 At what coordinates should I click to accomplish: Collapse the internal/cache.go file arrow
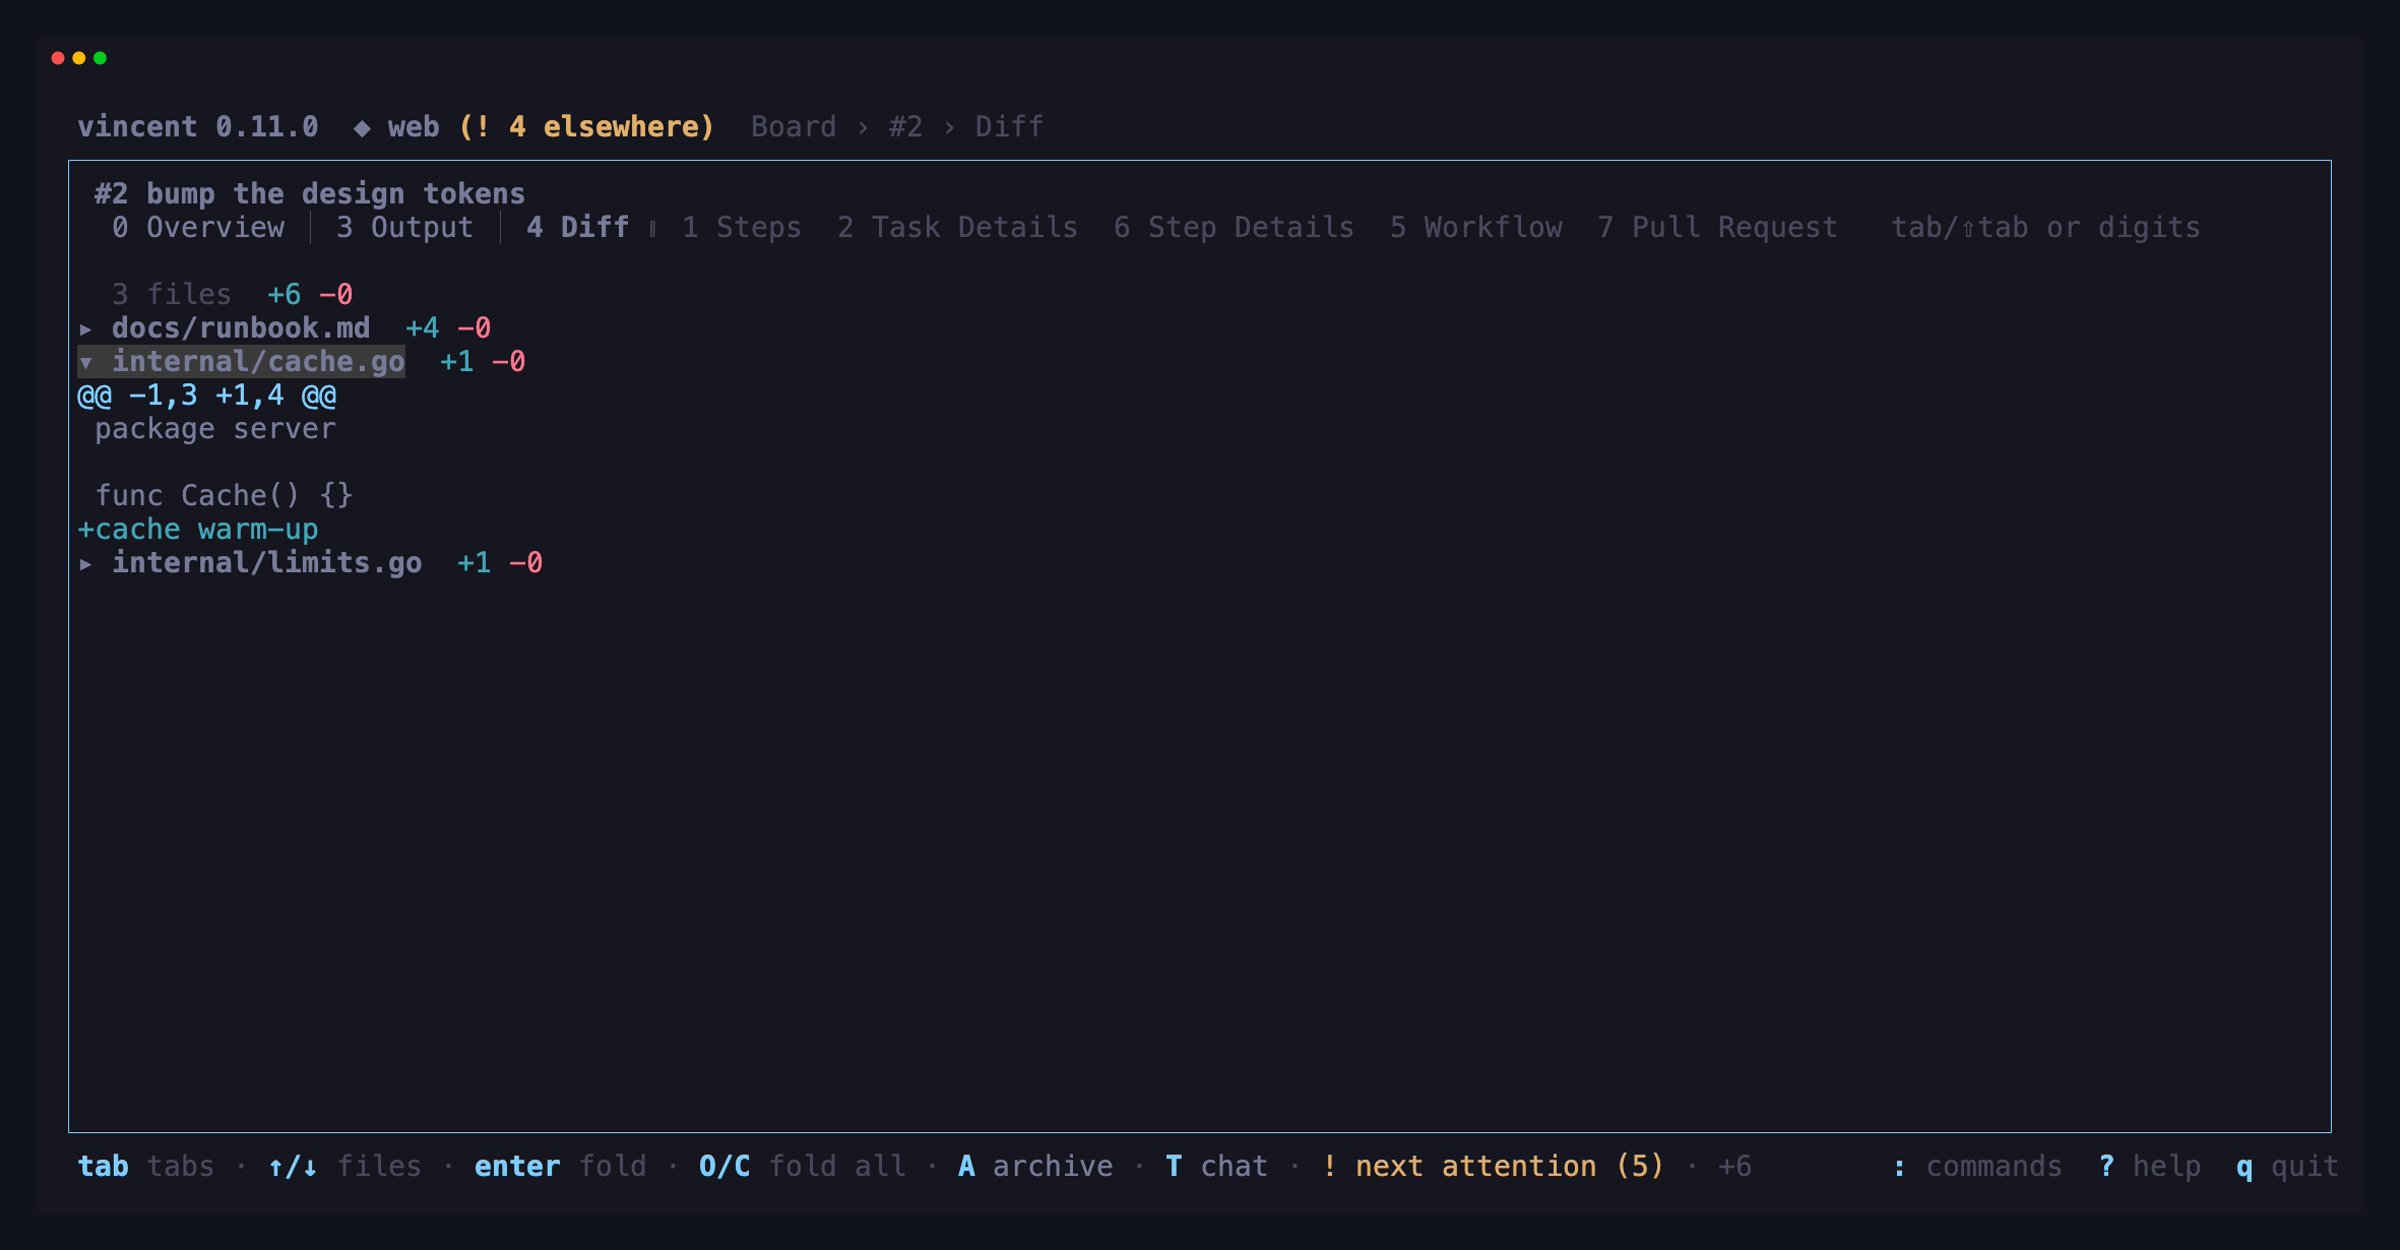(x=86, y=362)
